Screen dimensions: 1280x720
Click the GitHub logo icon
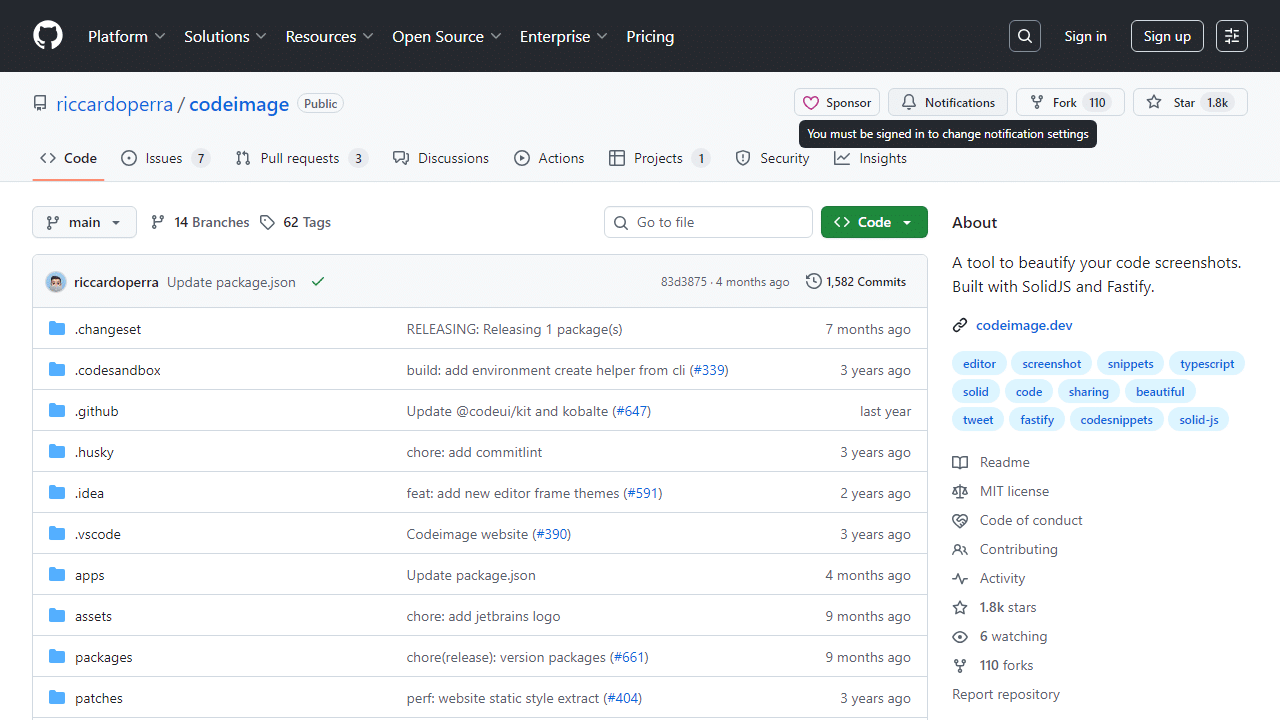click(48, 36)
